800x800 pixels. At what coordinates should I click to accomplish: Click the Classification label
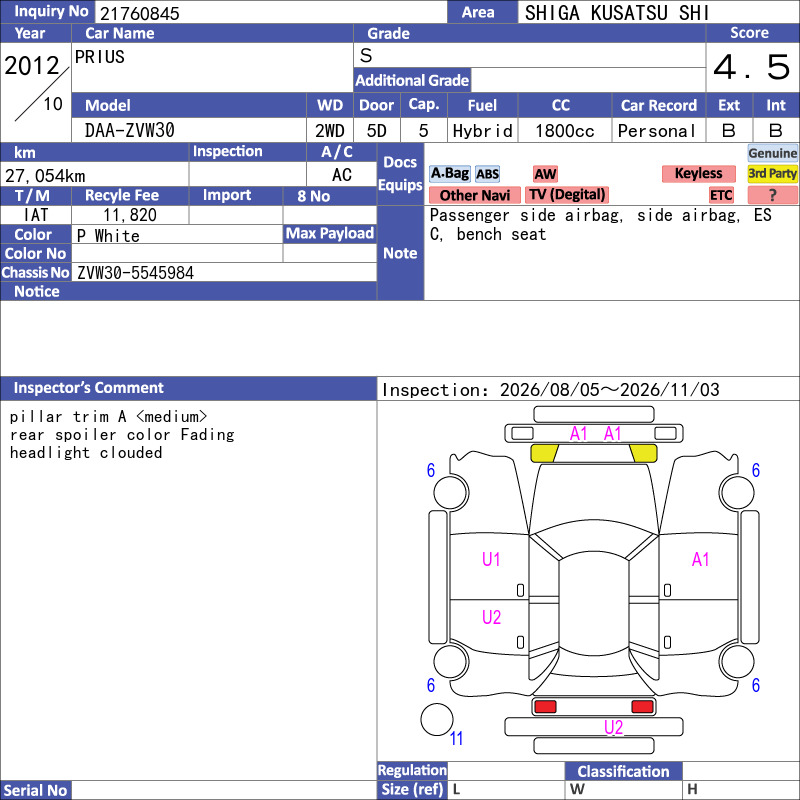pyautogui.click(x=623, y=771)
